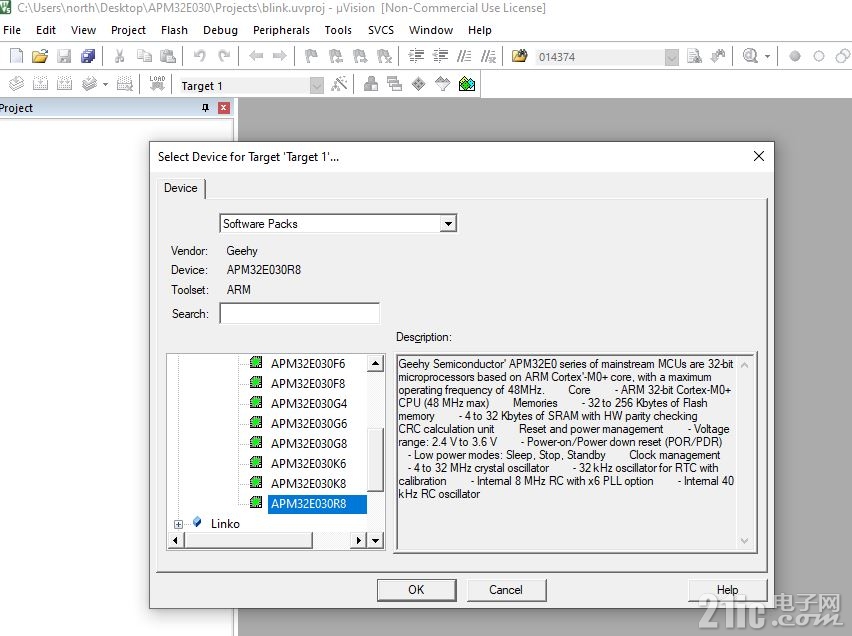Open the Peripherals menu

(x=281, y=30)
